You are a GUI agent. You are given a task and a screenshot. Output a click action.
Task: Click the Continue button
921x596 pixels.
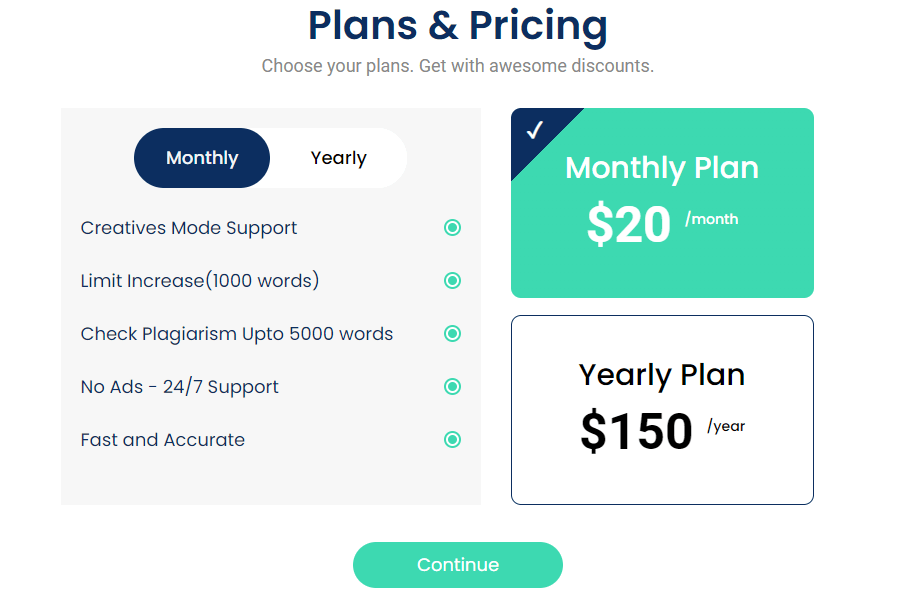click(x=458, y=565)
